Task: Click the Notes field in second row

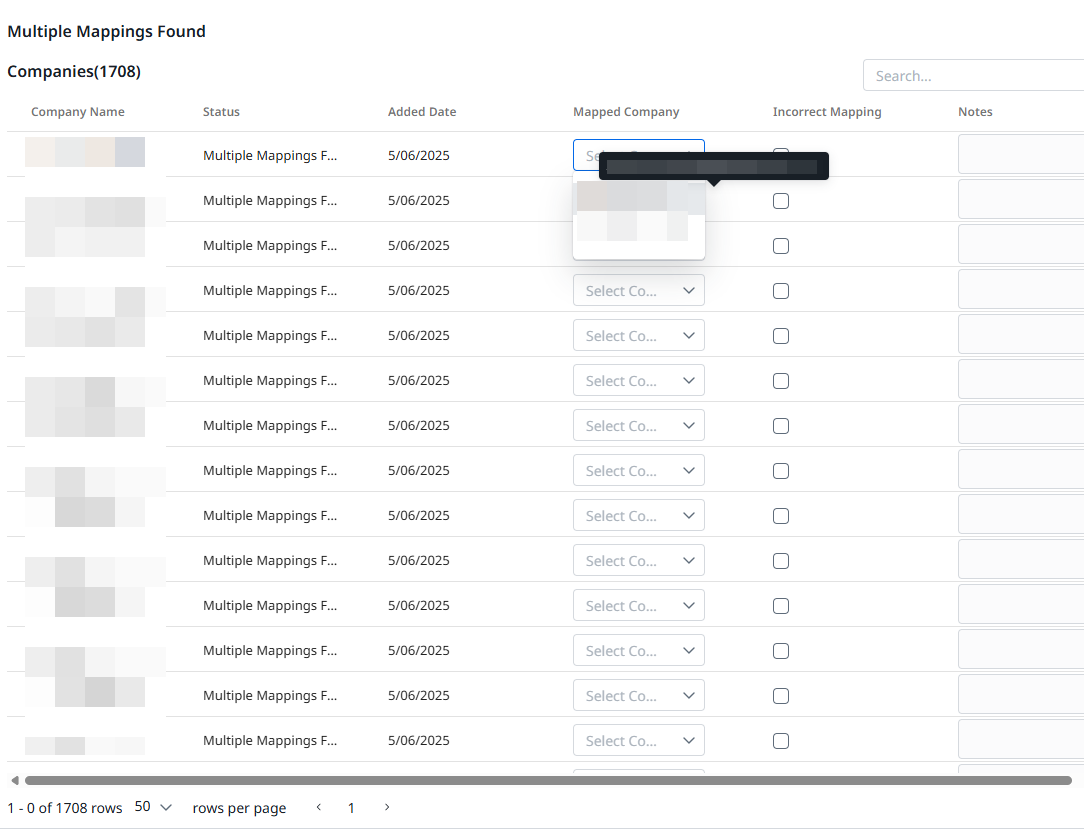Action: (1021, 199)
